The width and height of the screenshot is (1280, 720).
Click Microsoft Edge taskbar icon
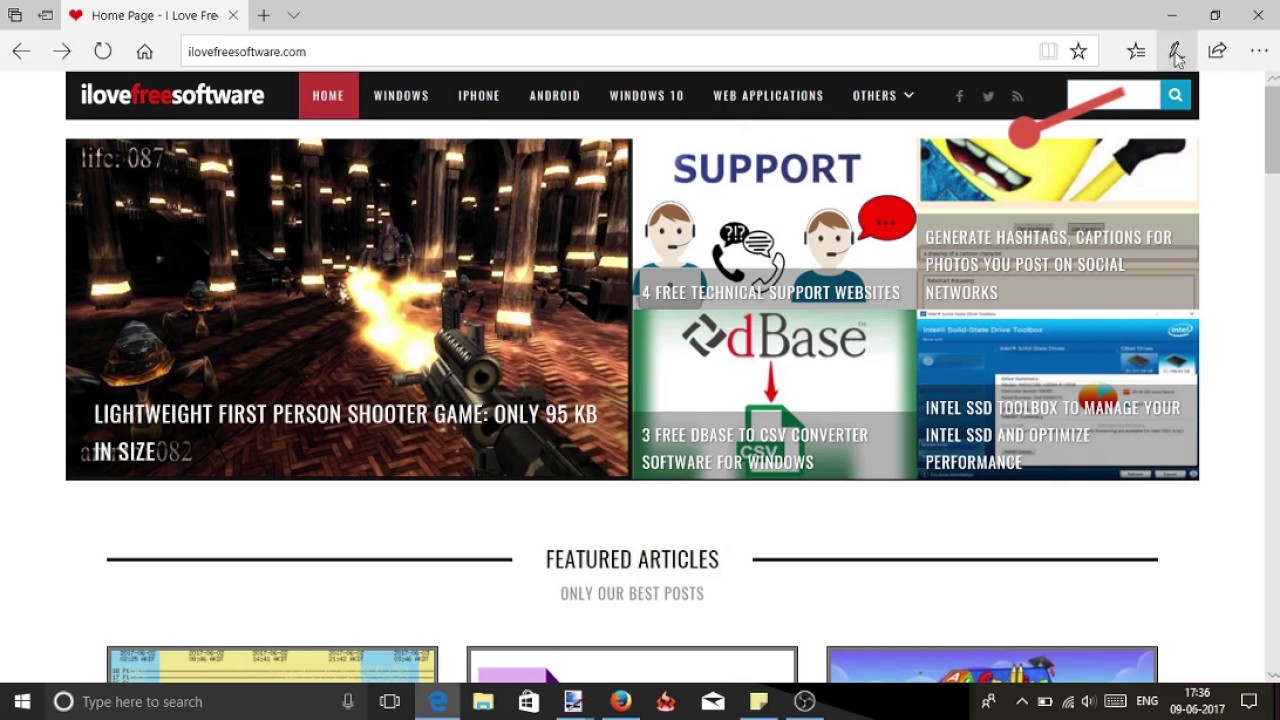pyautogui.click(x=437, y=701)
